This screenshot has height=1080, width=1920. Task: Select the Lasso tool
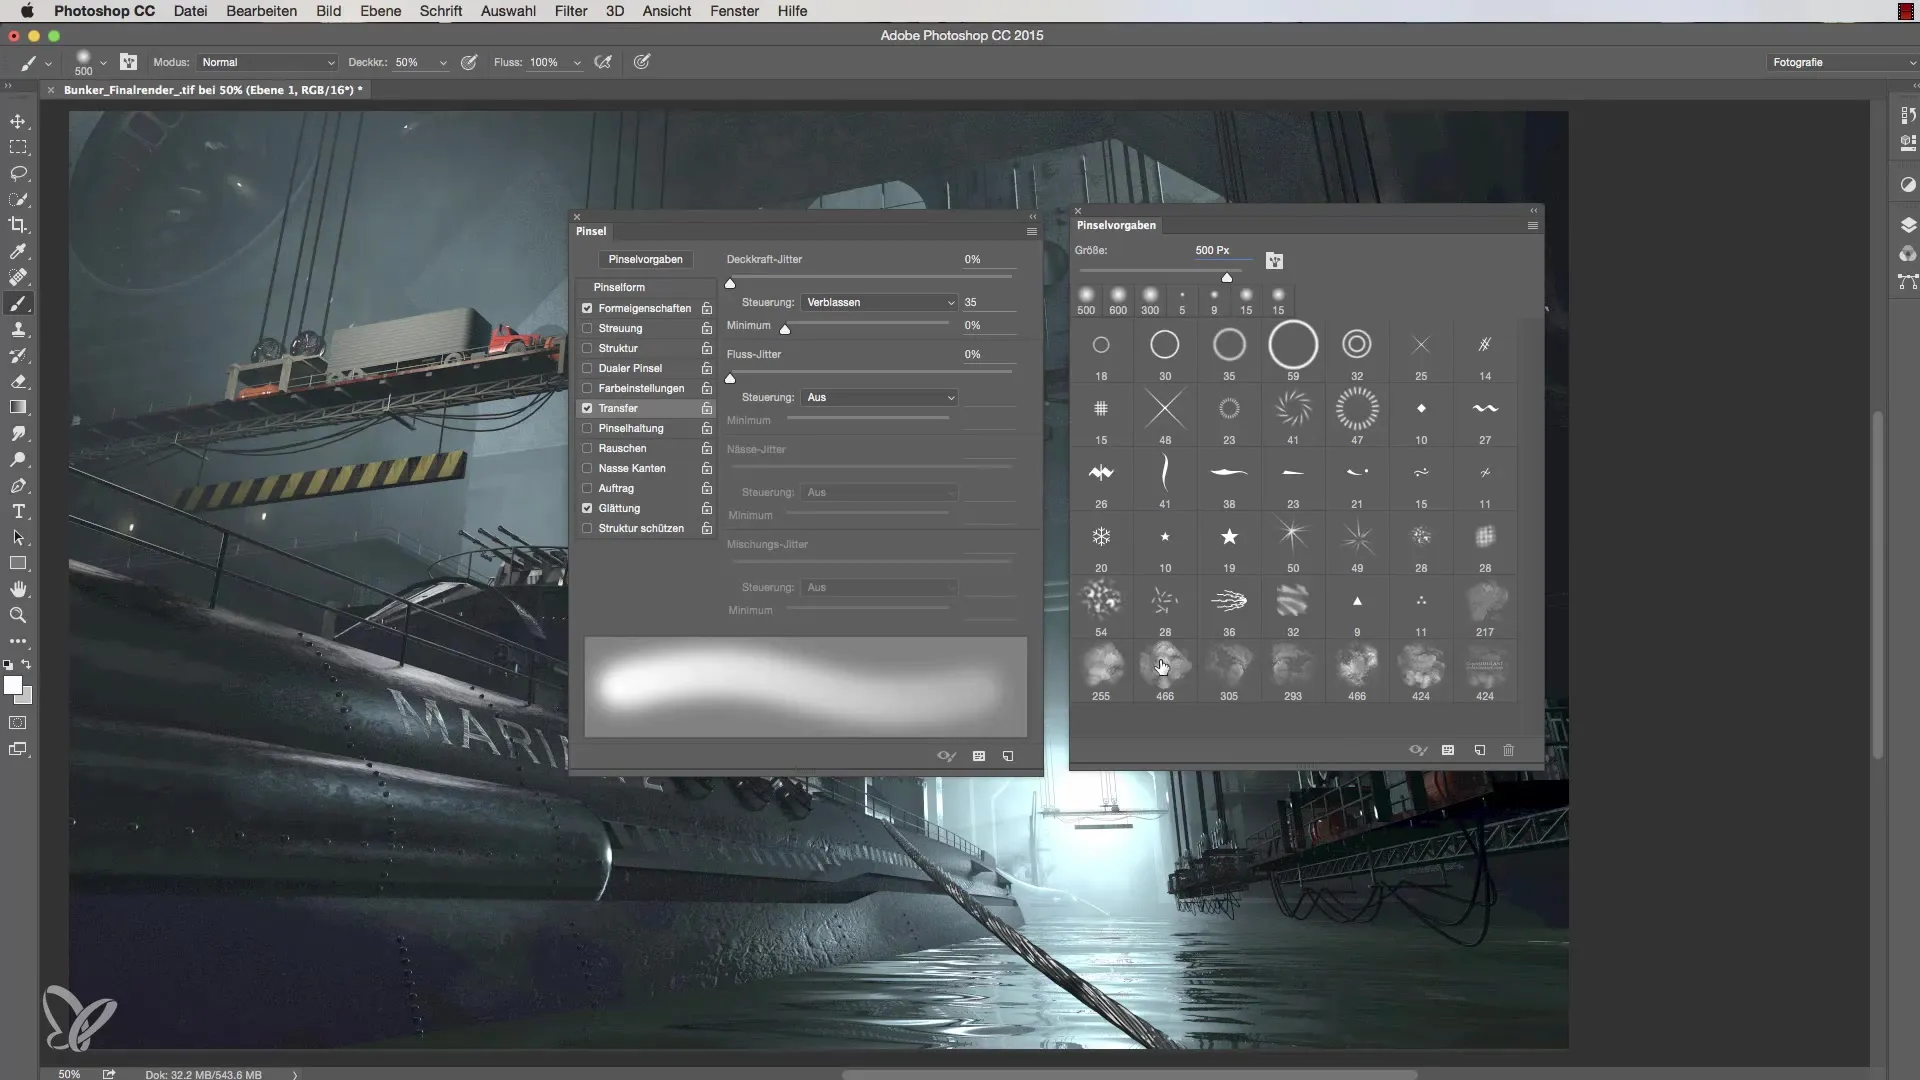click(x=18, y=173)
